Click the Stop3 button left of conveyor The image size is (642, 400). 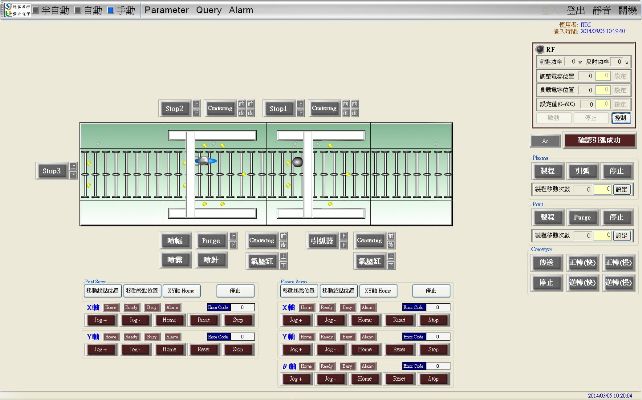(x=52, y=171)
